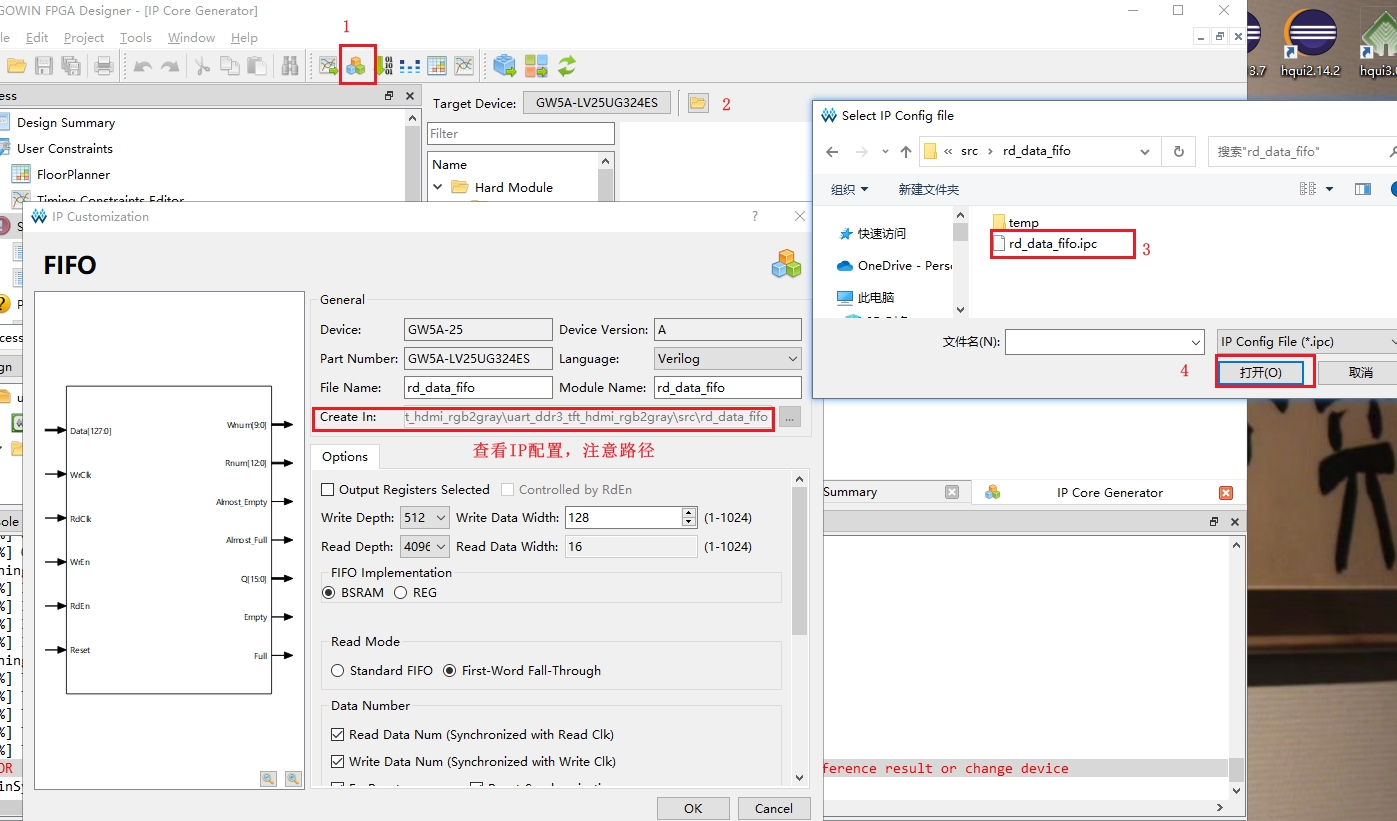Image resolution: width=1397 pixels, height=821 pixels.
Task: Go back in Select IP Config dialog
Action: [832, 151]
